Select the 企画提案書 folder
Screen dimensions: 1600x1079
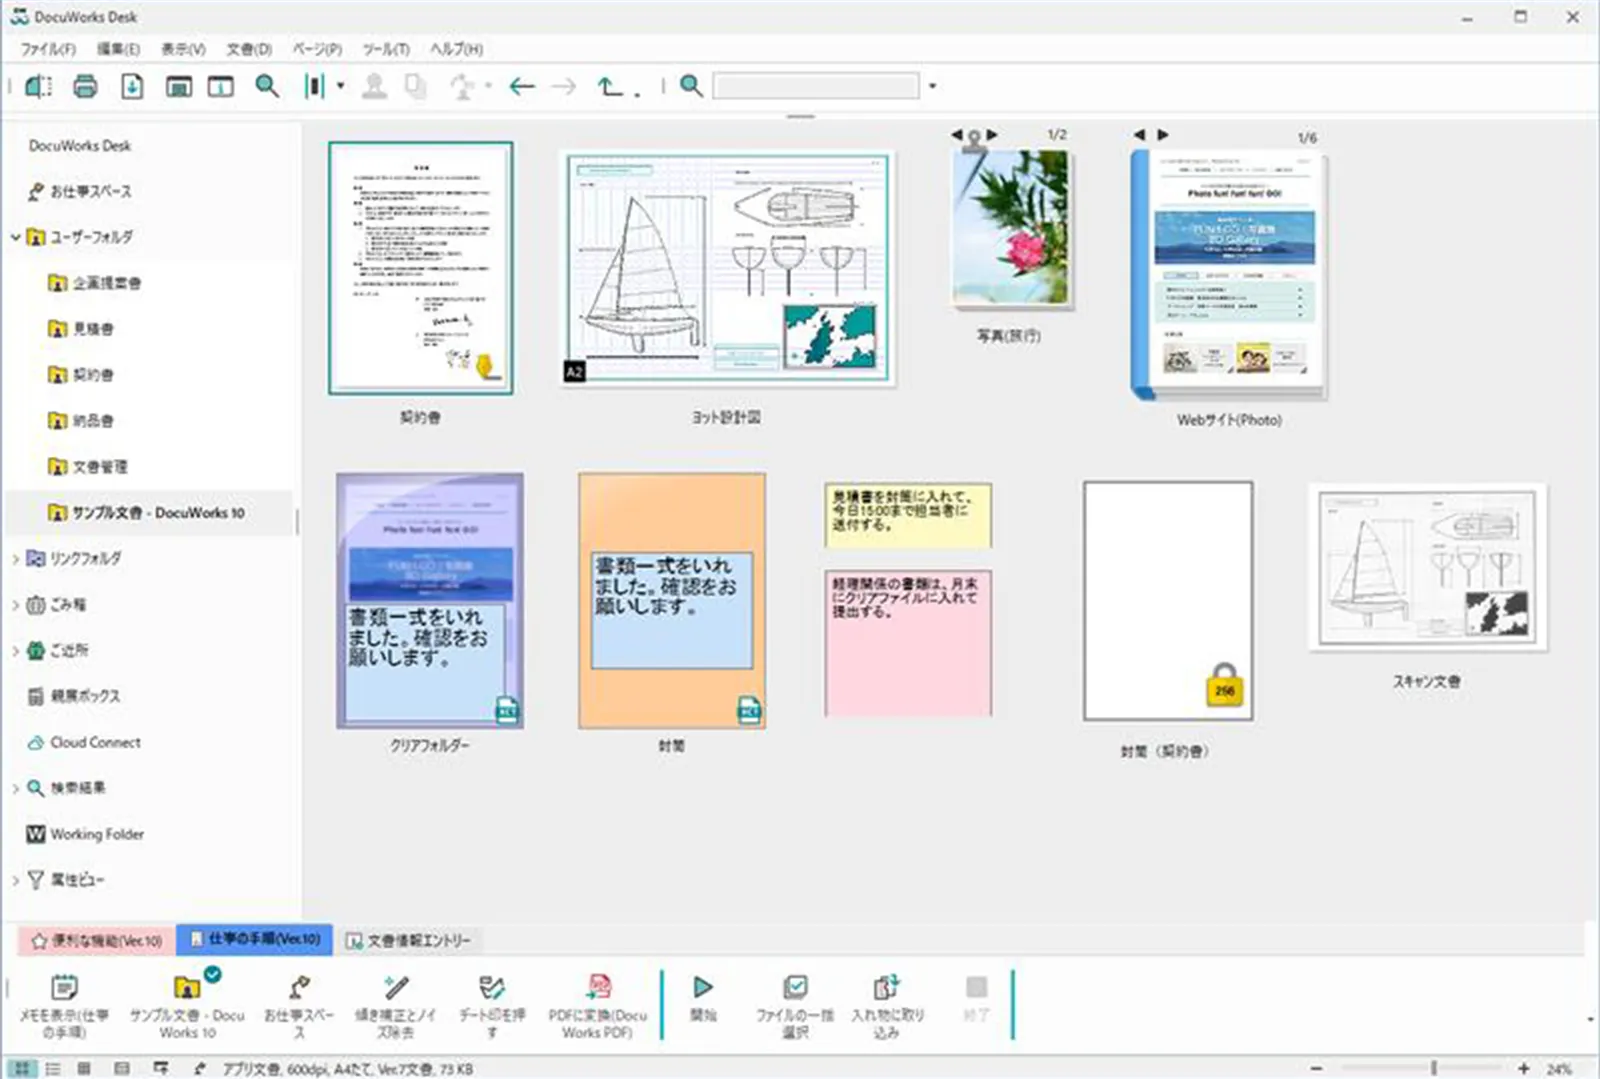tap(95, 283)
